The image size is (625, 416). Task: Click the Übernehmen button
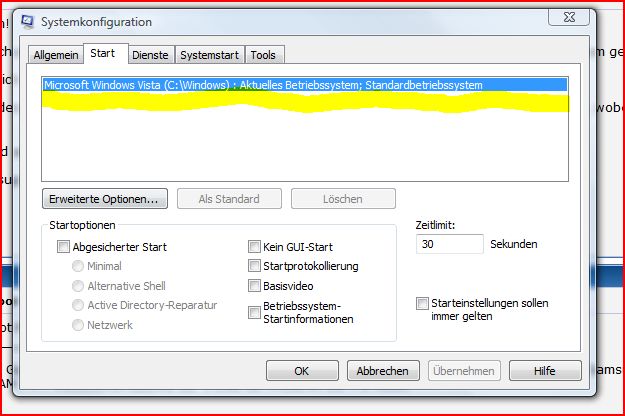point(464,371)
